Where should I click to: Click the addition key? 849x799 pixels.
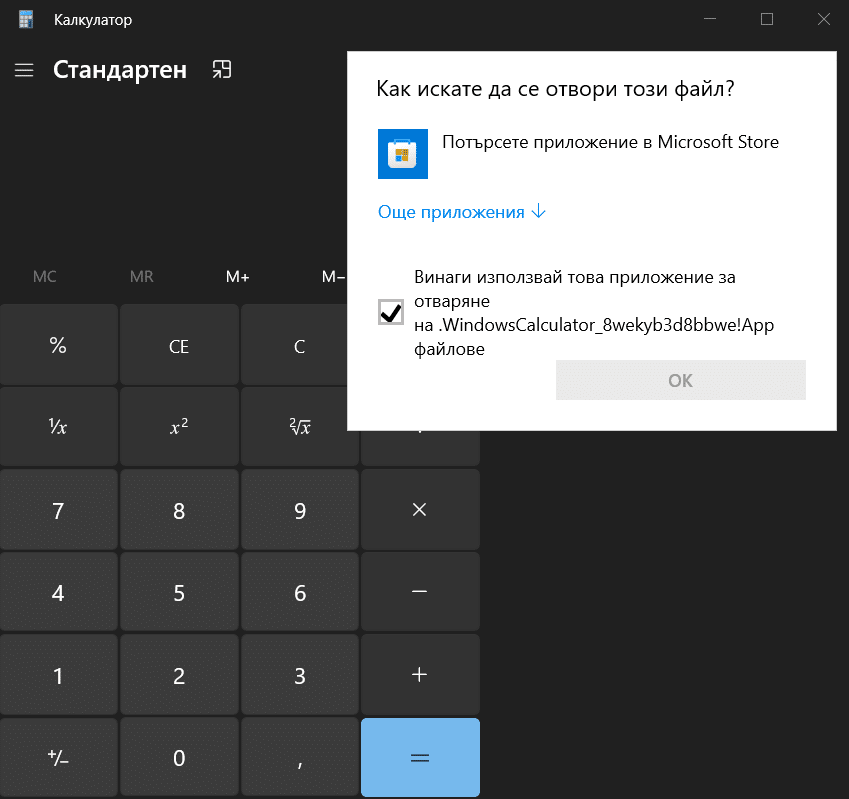[x=420, y=674]
